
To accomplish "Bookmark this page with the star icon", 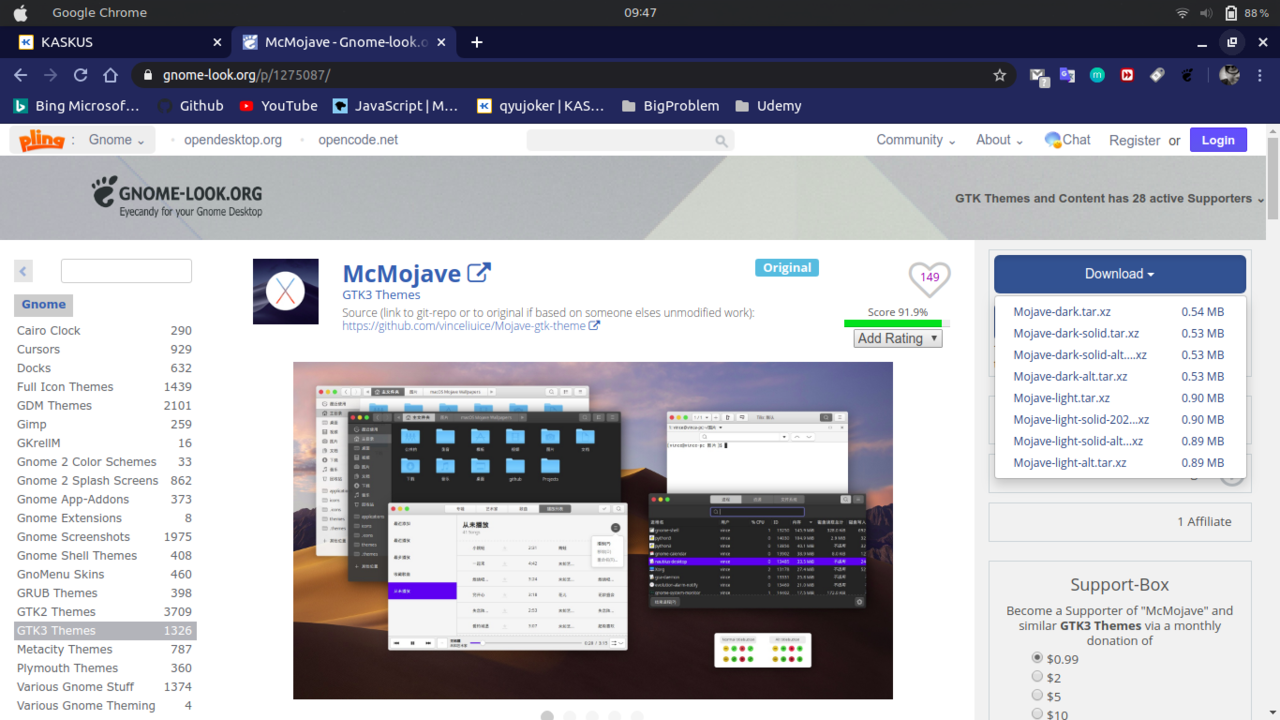I will [x=999, y=75].
